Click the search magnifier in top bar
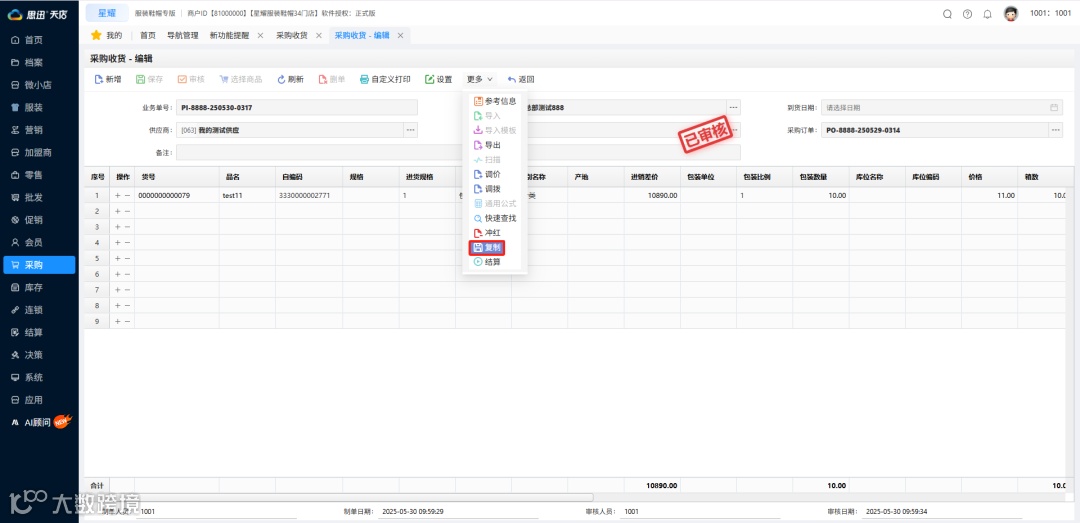 (947, 14)
